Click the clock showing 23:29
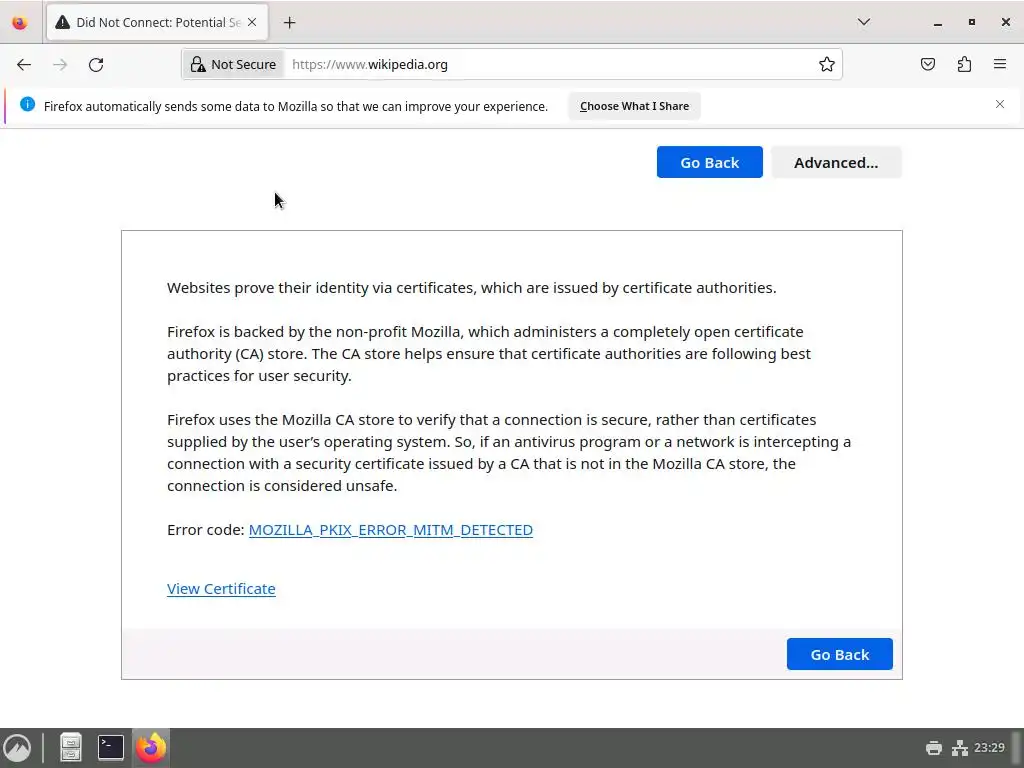The height and width of the screenshot is (768, 1024). click(x=989, y=748)
